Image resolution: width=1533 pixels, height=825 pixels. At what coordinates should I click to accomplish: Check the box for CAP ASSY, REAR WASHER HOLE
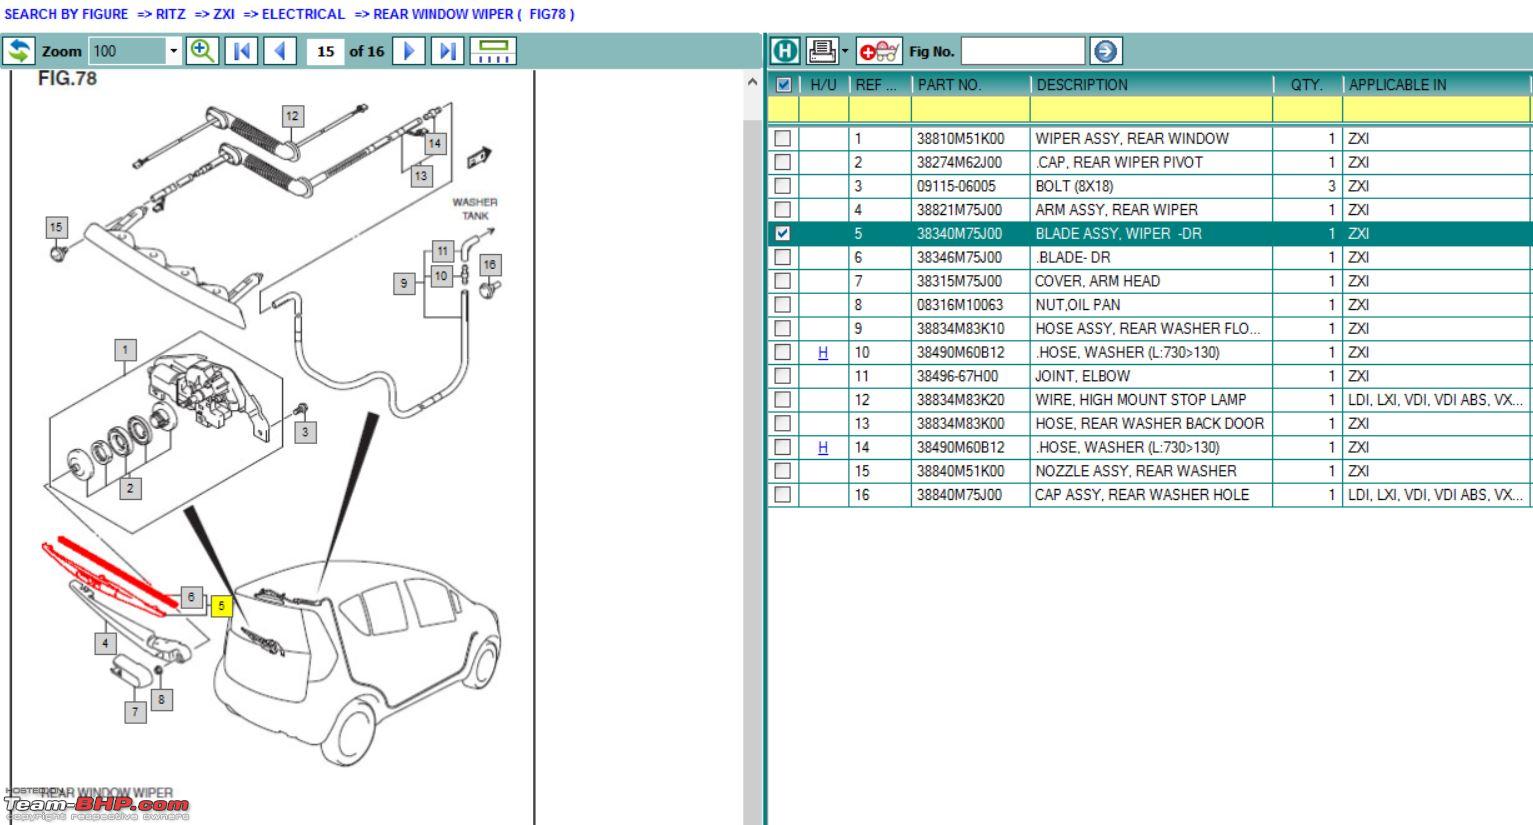click(x=783, y=495)
